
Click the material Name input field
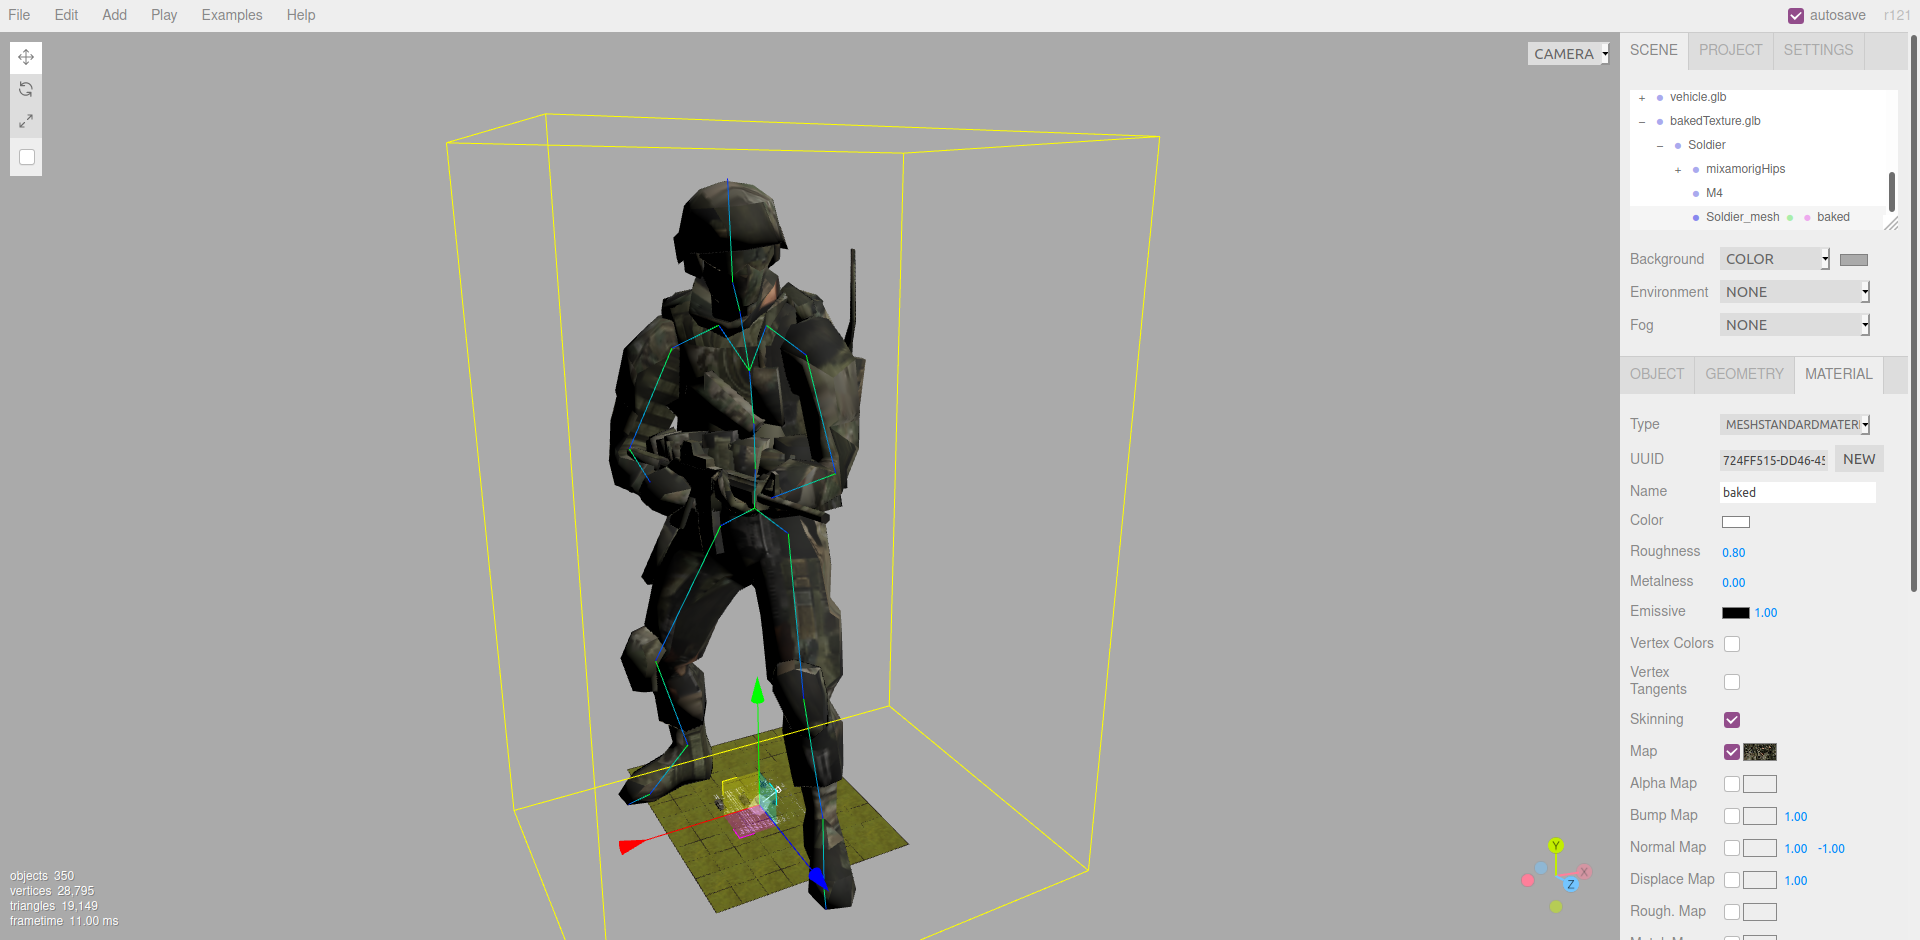[x=1796, y=491]
